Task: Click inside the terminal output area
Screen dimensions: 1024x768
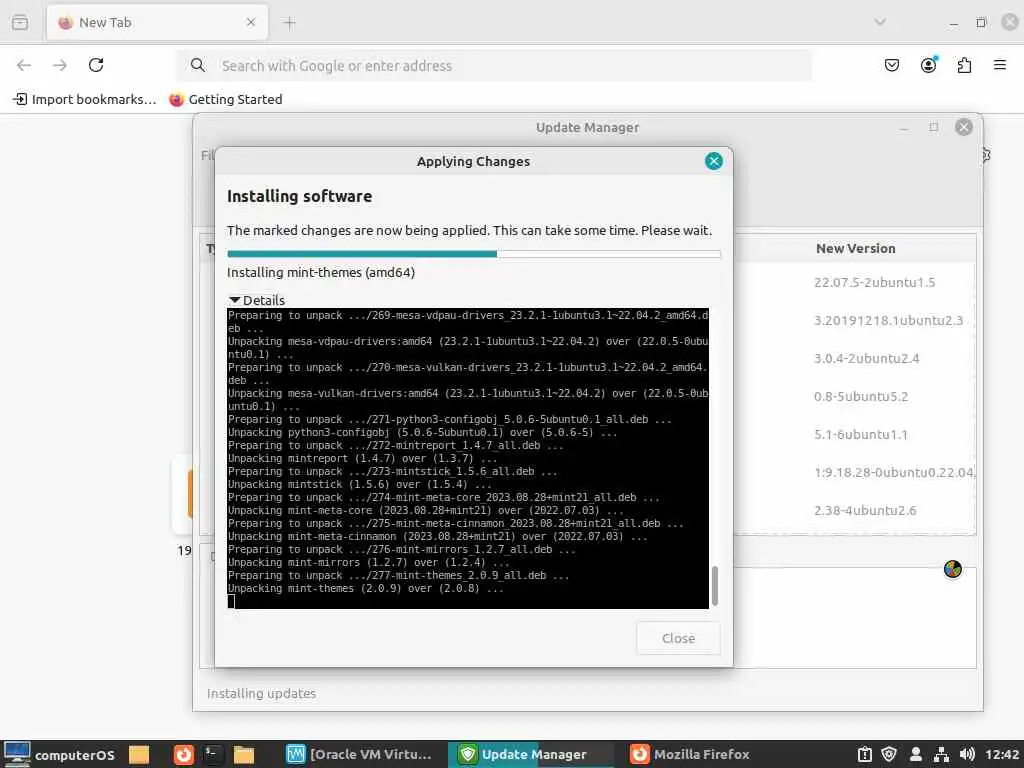Action: 468,458
